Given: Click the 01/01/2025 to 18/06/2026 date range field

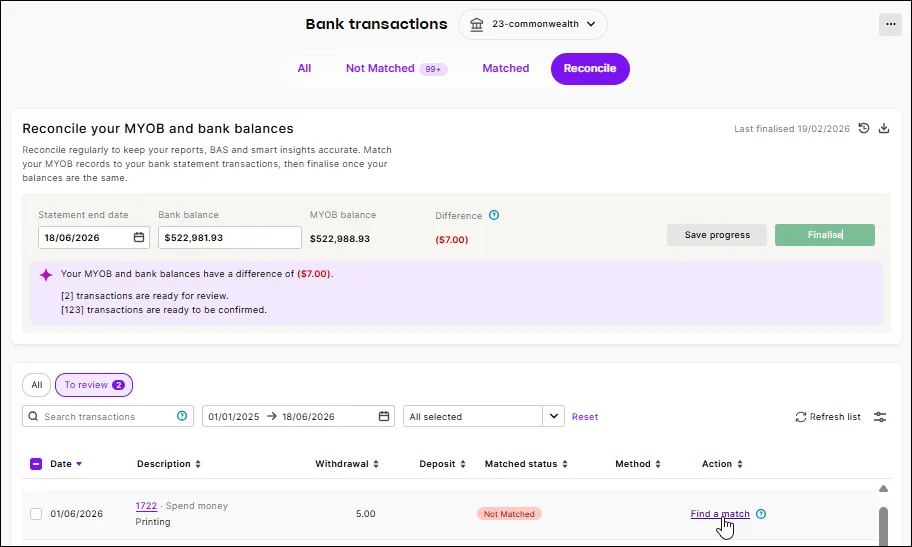Looking at the screenshot, I should click(298, 416).
